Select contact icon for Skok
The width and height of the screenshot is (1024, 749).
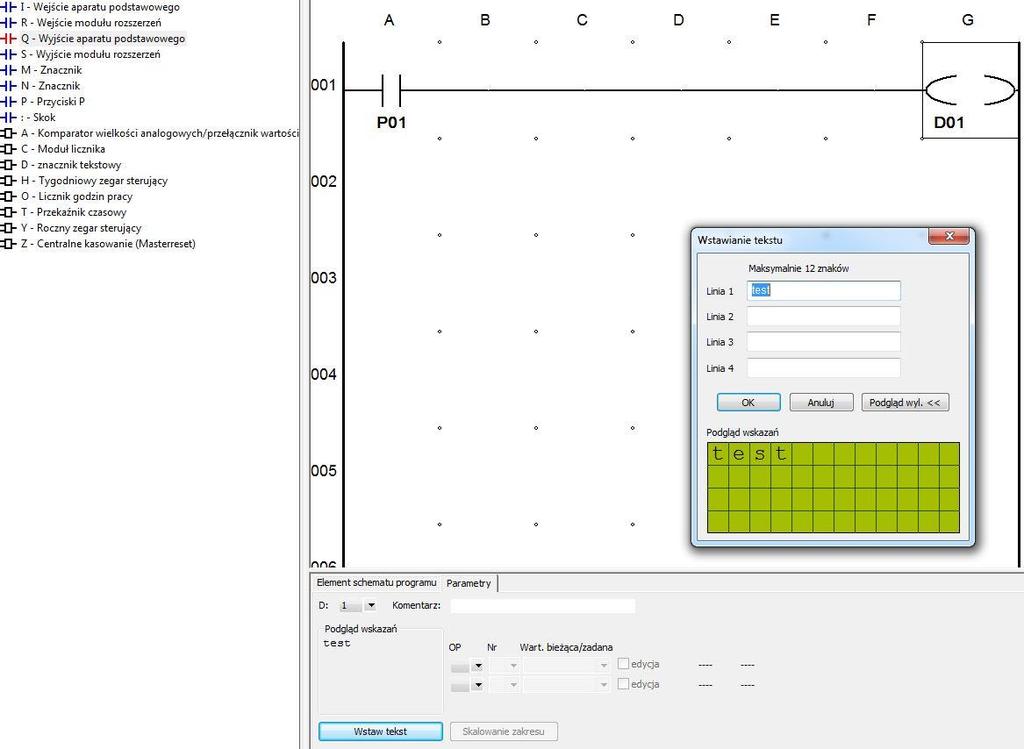(8, 118)
